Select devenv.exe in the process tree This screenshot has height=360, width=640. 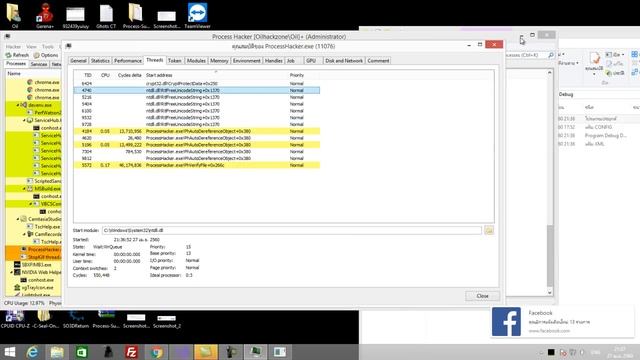40,105
